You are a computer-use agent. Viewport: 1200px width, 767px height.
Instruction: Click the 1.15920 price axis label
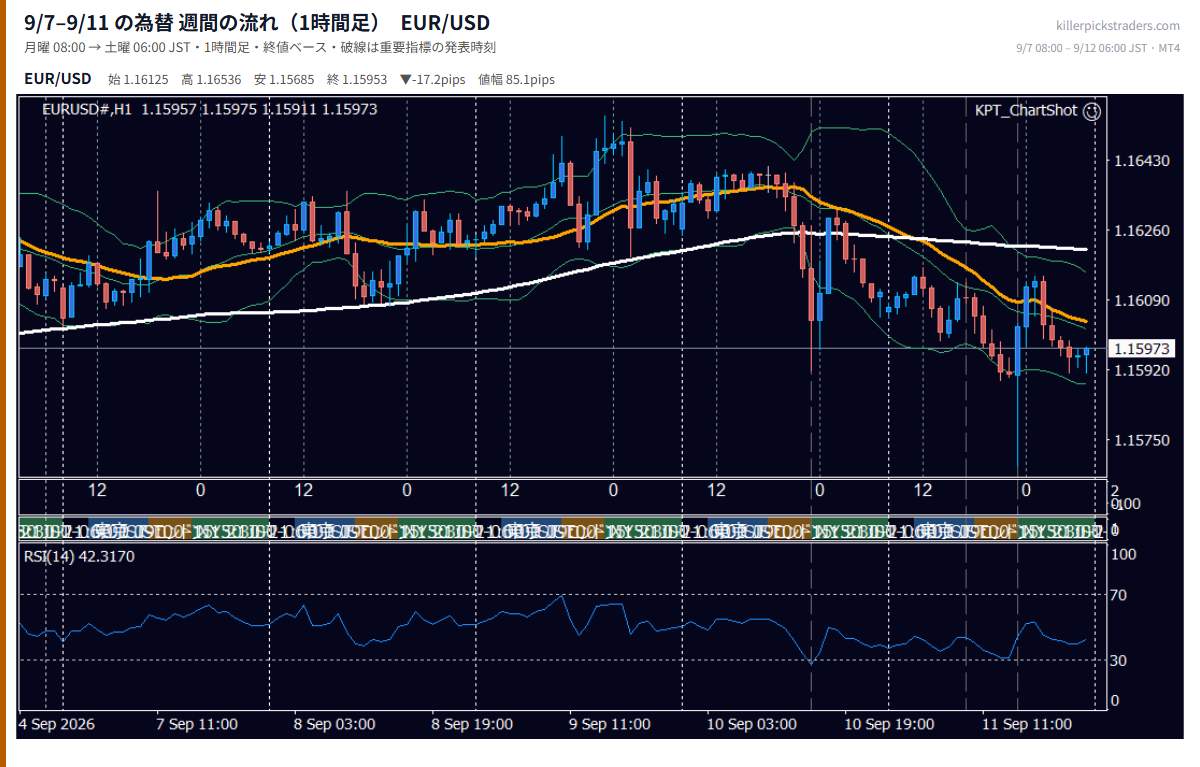point(1141,370)
